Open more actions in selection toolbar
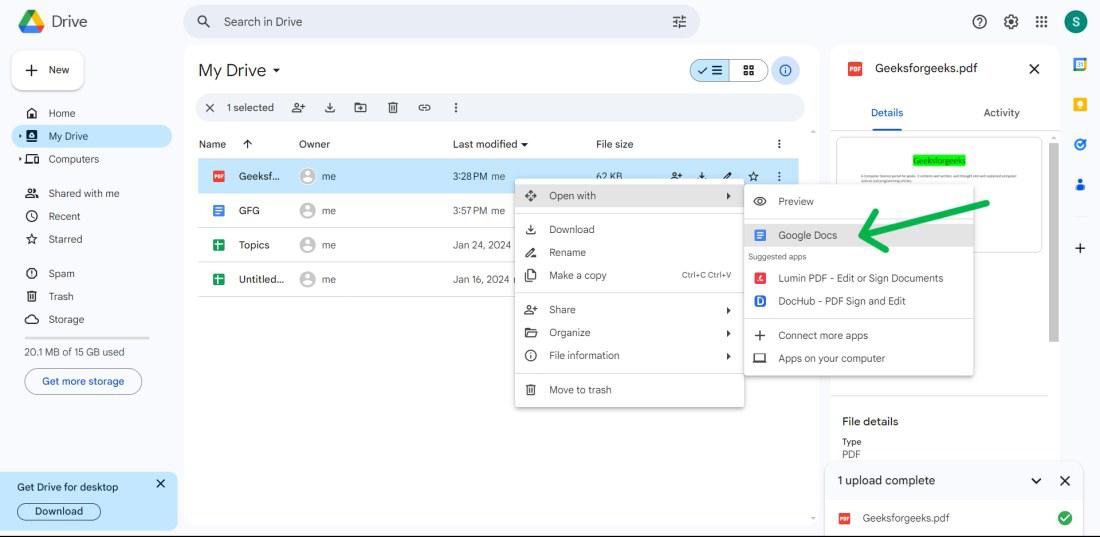The image size is (1100, 537). point(456,107)
